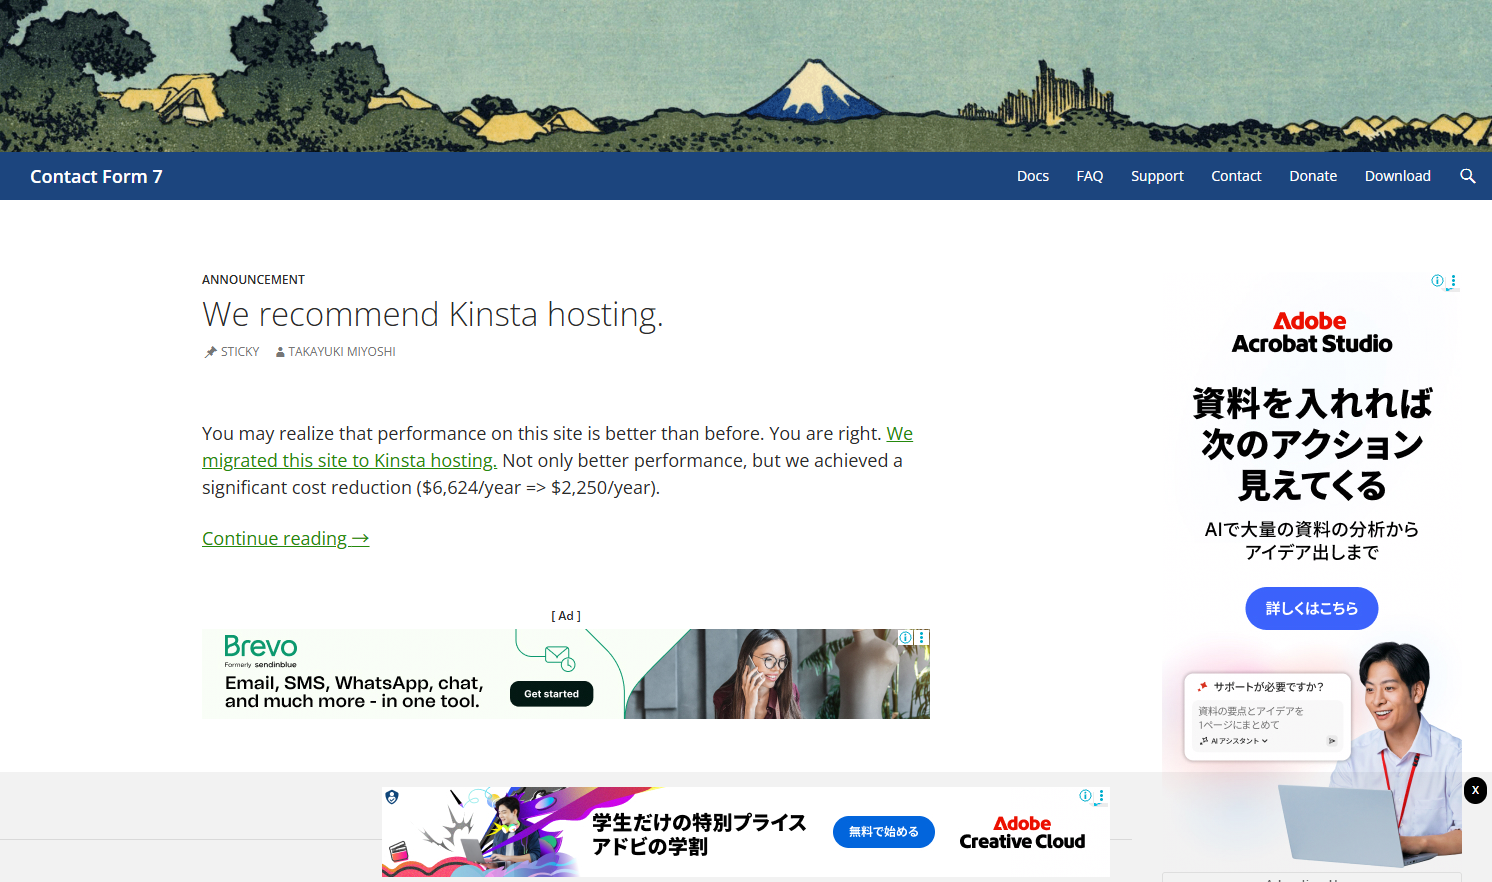Open the bottom Adobe ad options dots

(x=1101, y=797)
